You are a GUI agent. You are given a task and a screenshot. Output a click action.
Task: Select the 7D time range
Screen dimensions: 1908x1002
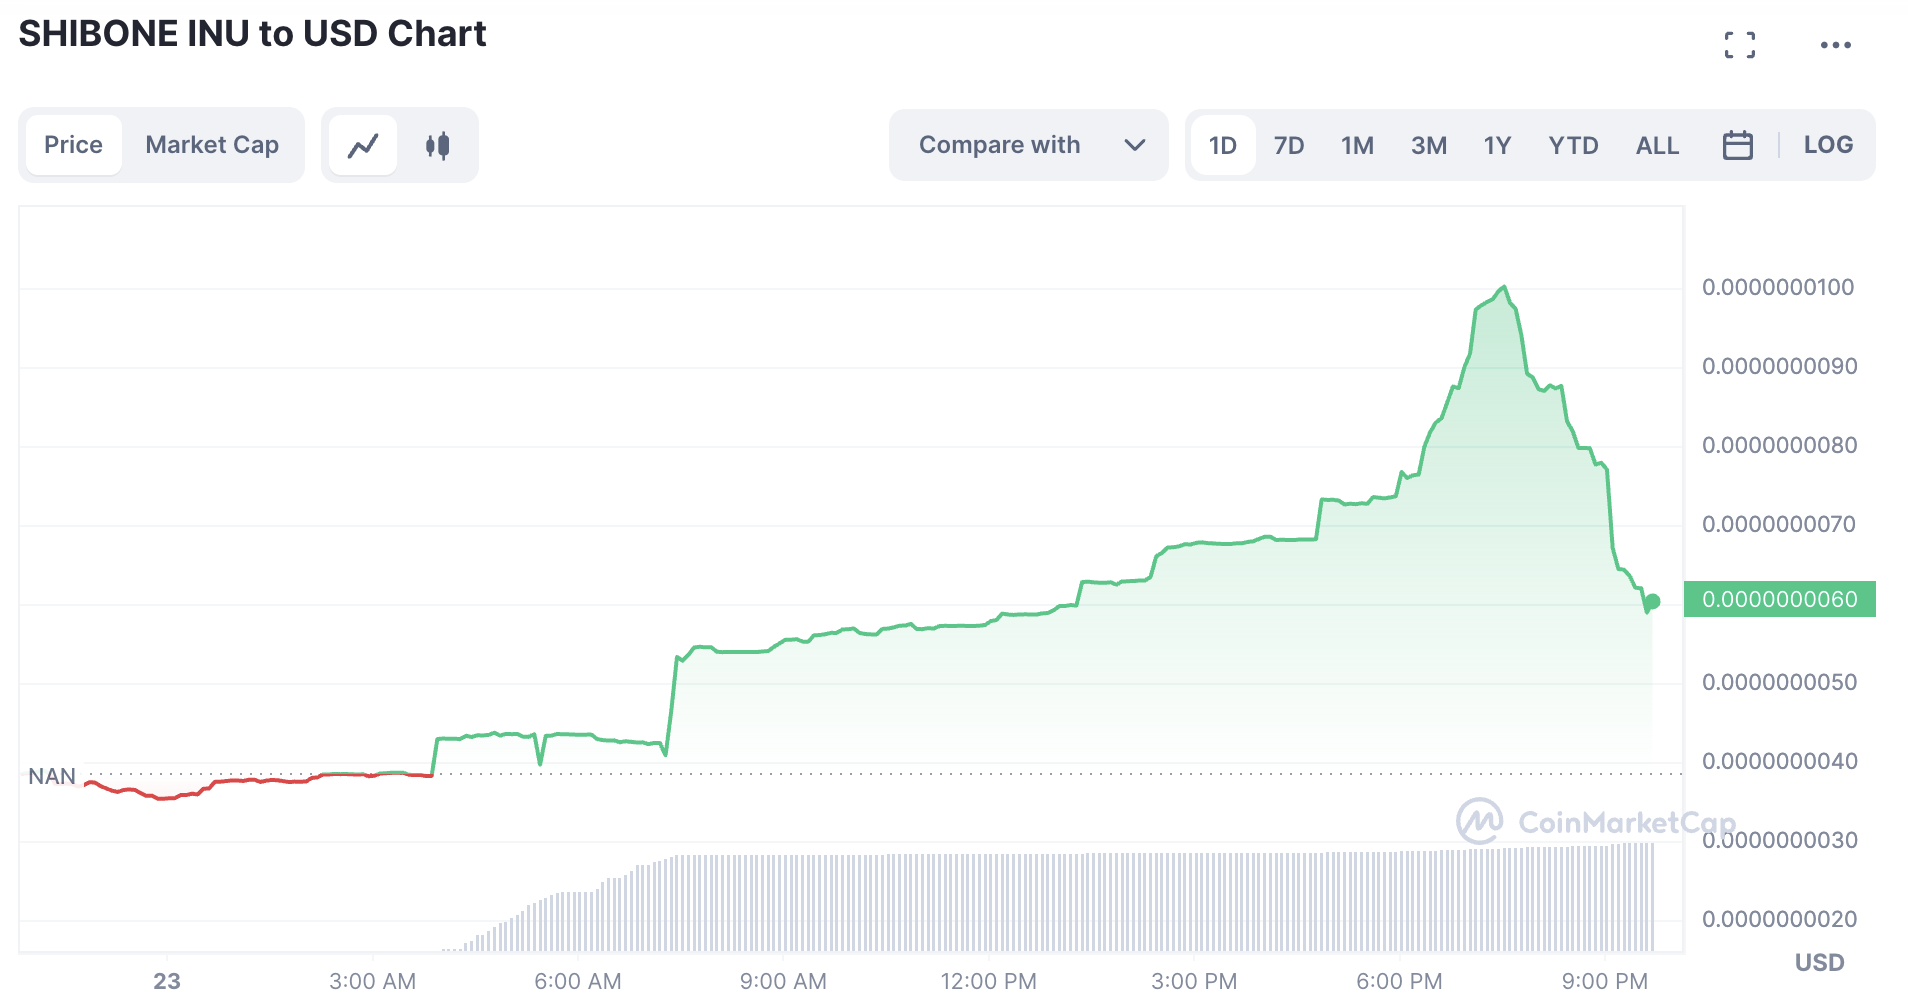point(1288,146)
